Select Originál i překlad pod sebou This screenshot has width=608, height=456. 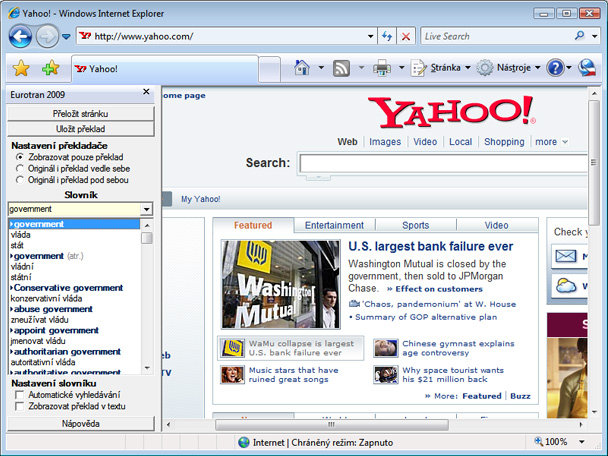tap(19, 180)
